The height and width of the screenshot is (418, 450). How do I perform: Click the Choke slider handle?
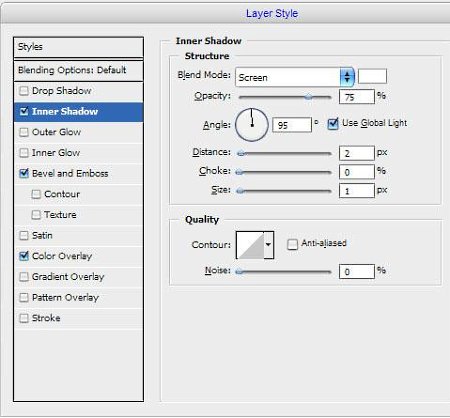point(239,172)
